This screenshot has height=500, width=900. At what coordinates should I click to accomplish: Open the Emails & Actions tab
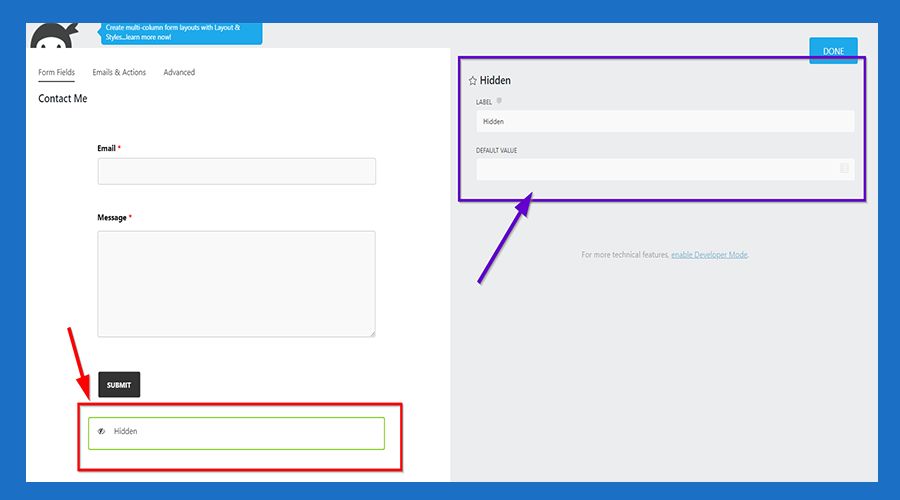pos(119,73)
